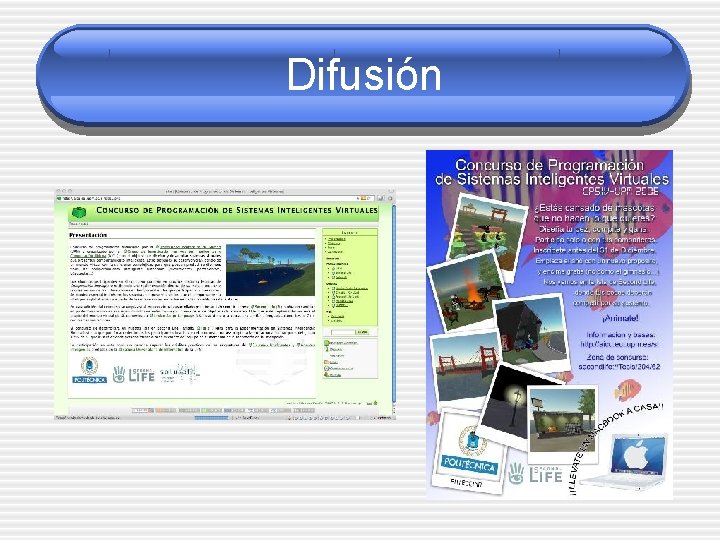Screen dimensions: 720x540
Task: Select the Difusión slide title
Action: [x=364, y=74]
